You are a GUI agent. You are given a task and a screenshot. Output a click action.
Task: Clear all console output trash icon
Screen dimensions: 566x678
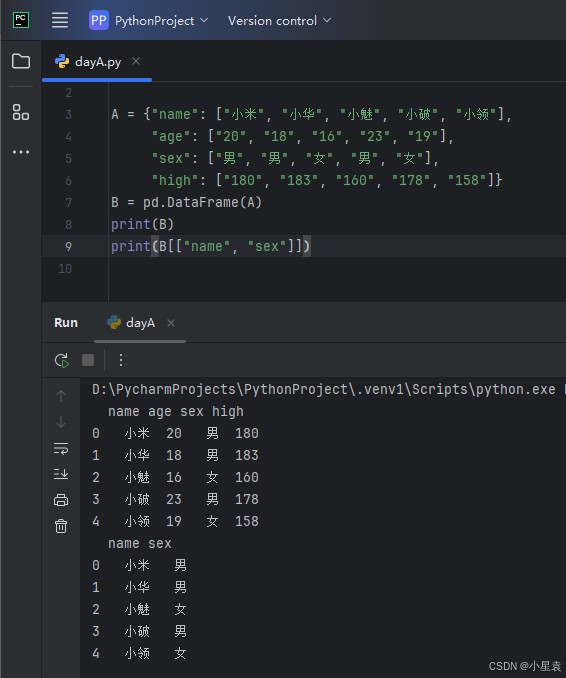tap(61, 526)
